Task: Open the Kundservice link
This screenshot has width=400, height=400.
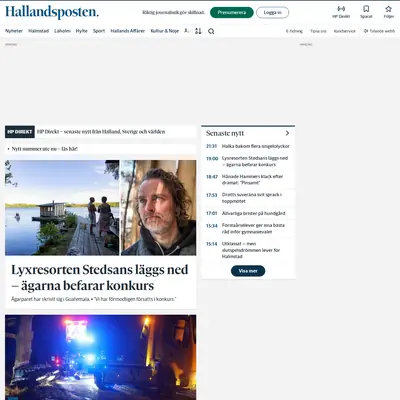Action: click(345, 31)
